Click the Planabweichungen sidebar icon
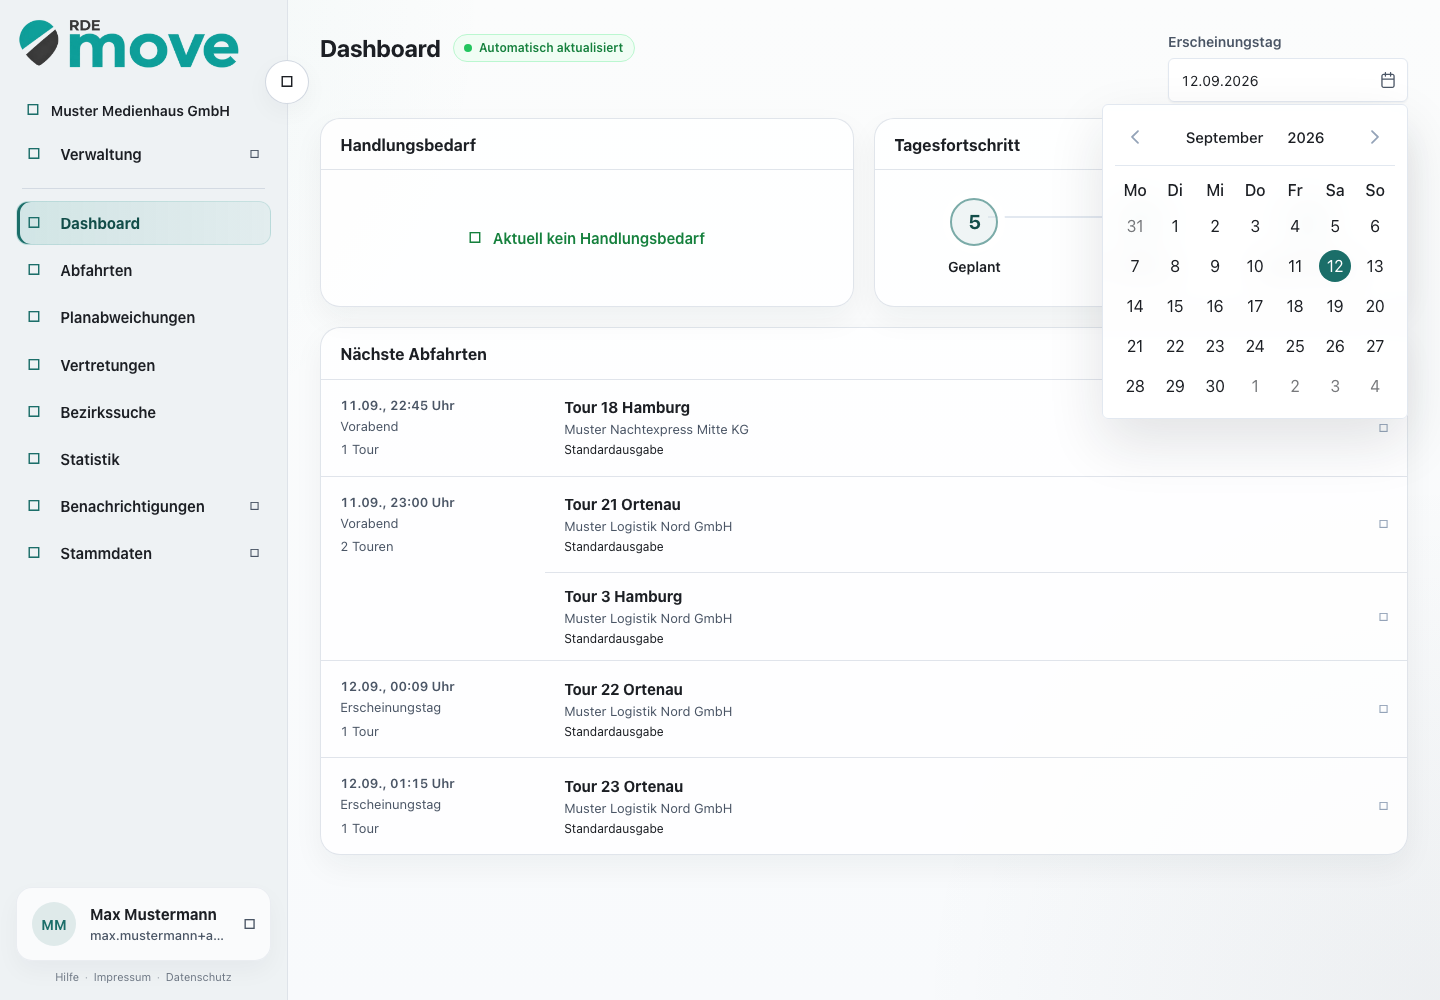1440x1000 pixels. tap(34, 317)
